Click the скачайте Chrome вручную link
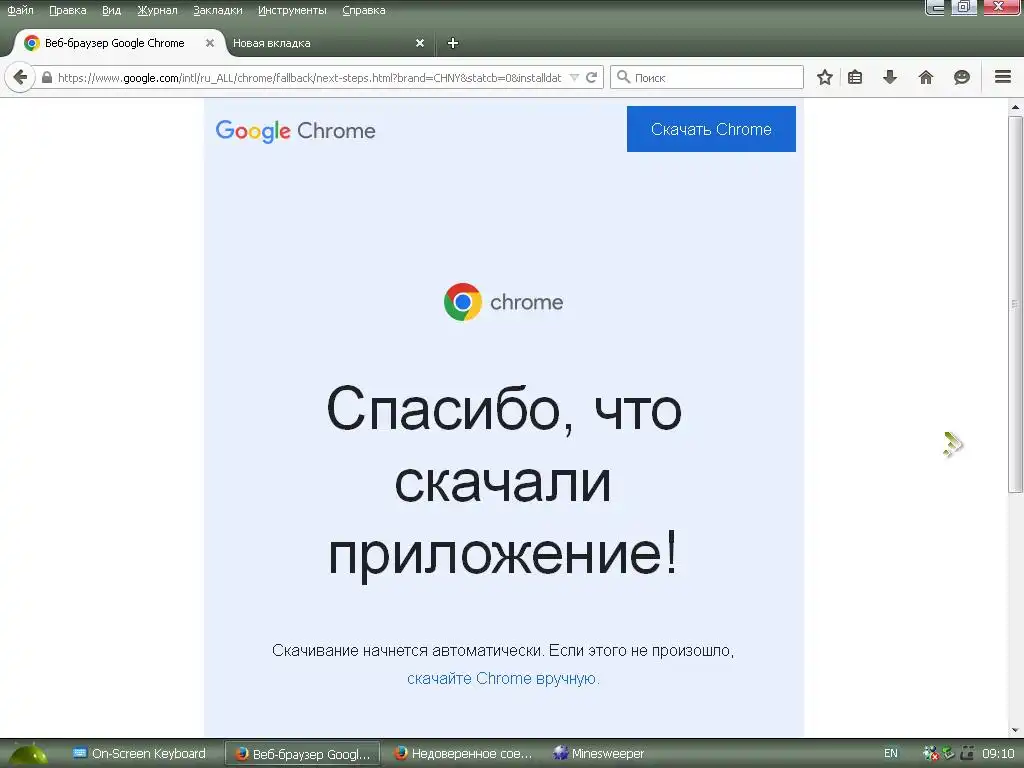 coord(503,679)
